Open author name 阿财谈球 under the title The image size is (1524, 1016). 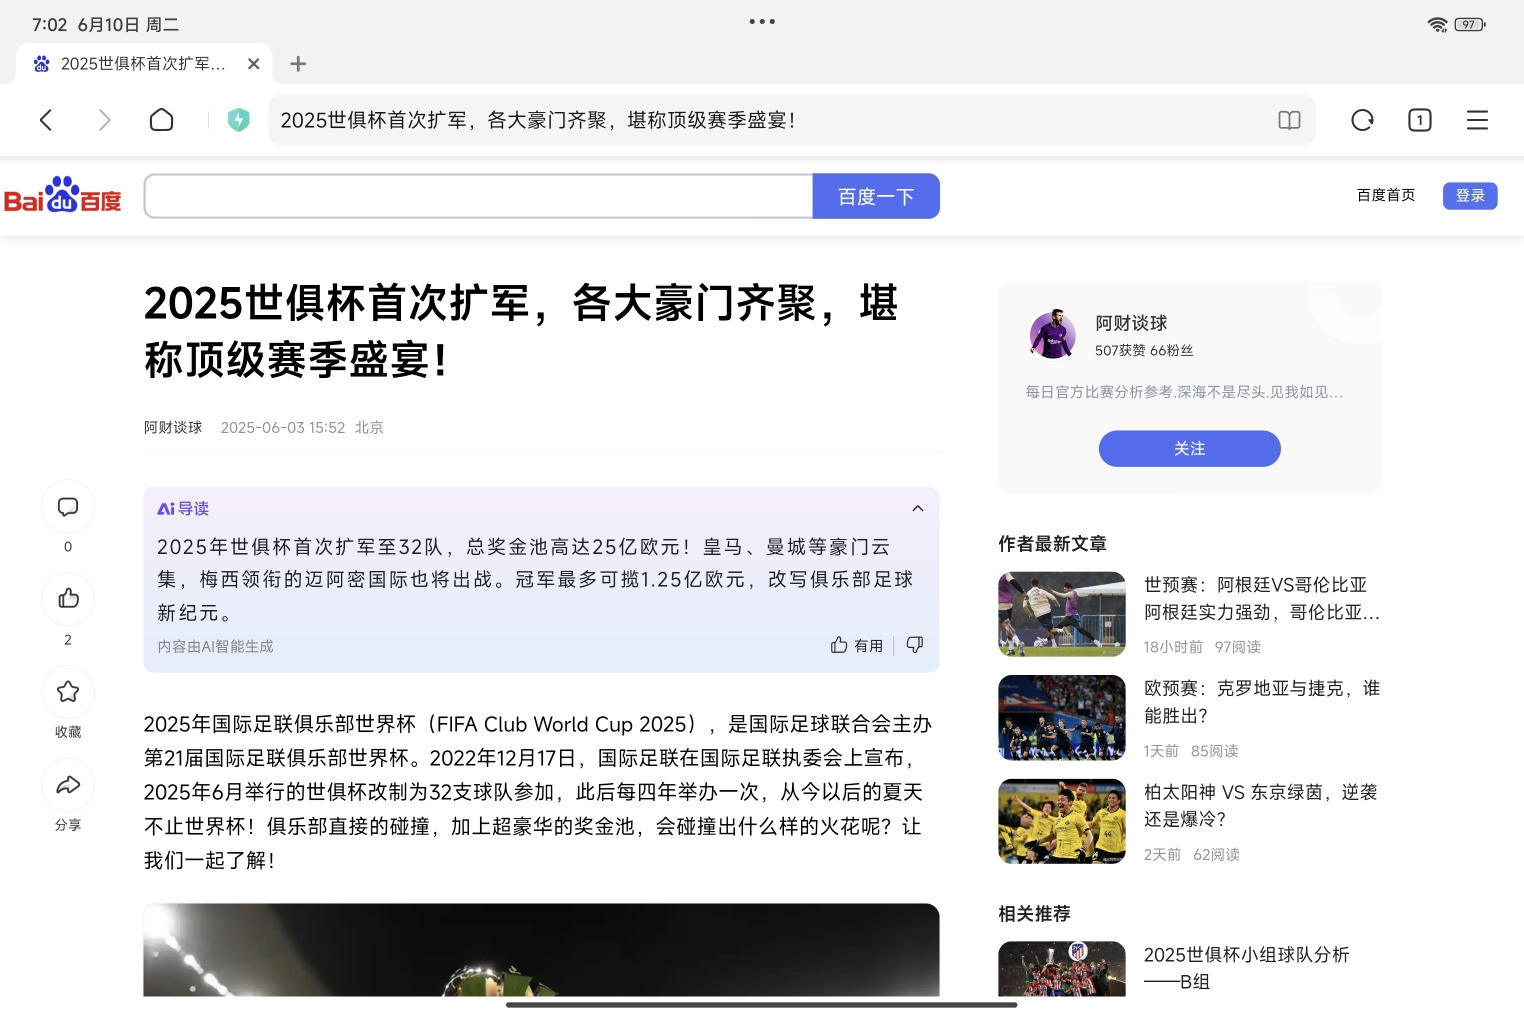point(173,428)
